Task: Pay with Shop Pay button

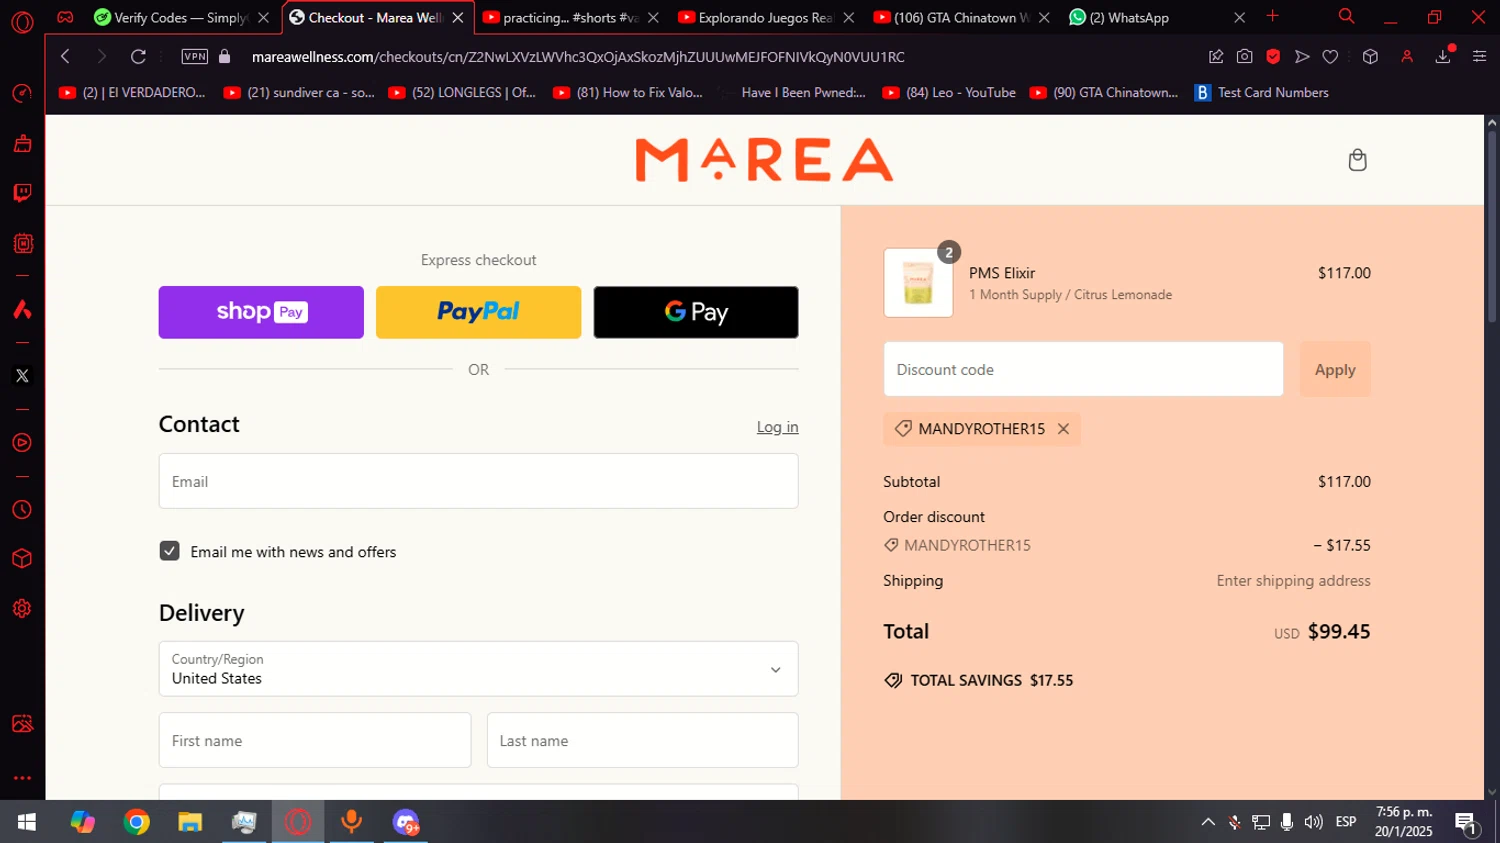Action: click(261, 312)
